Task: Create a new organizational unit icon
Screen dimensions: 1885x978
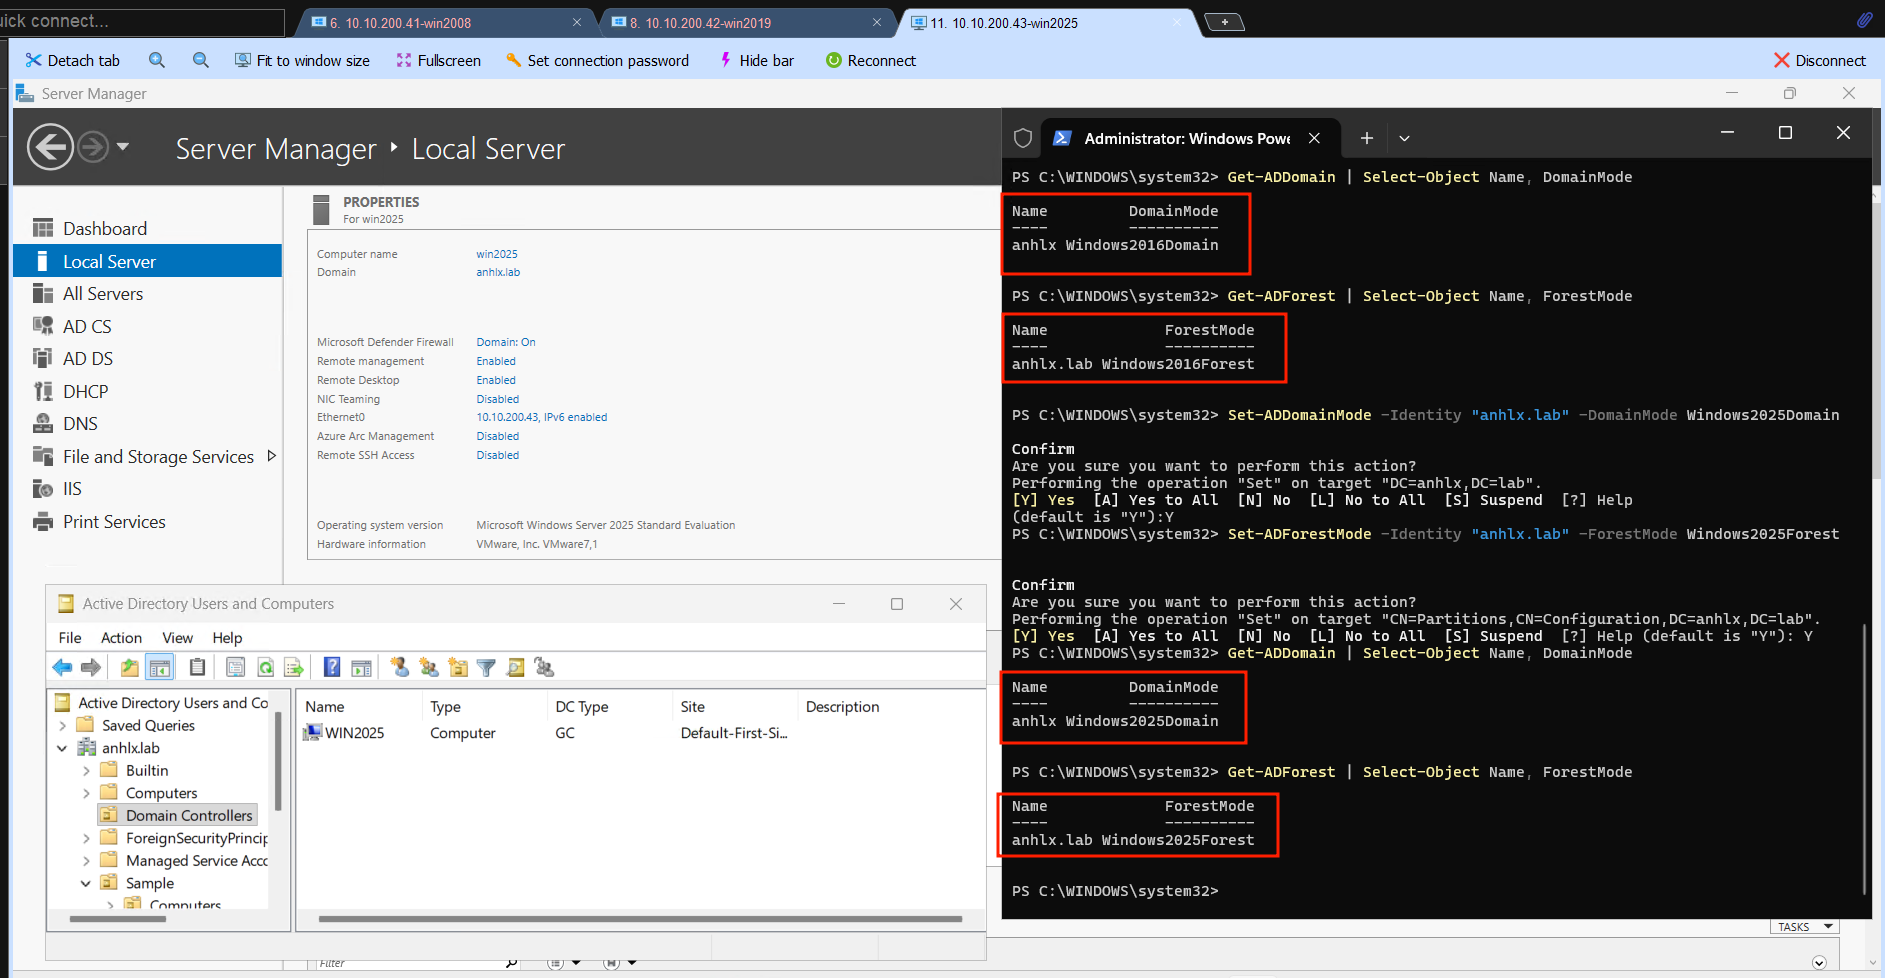Action: coord(458,667)
